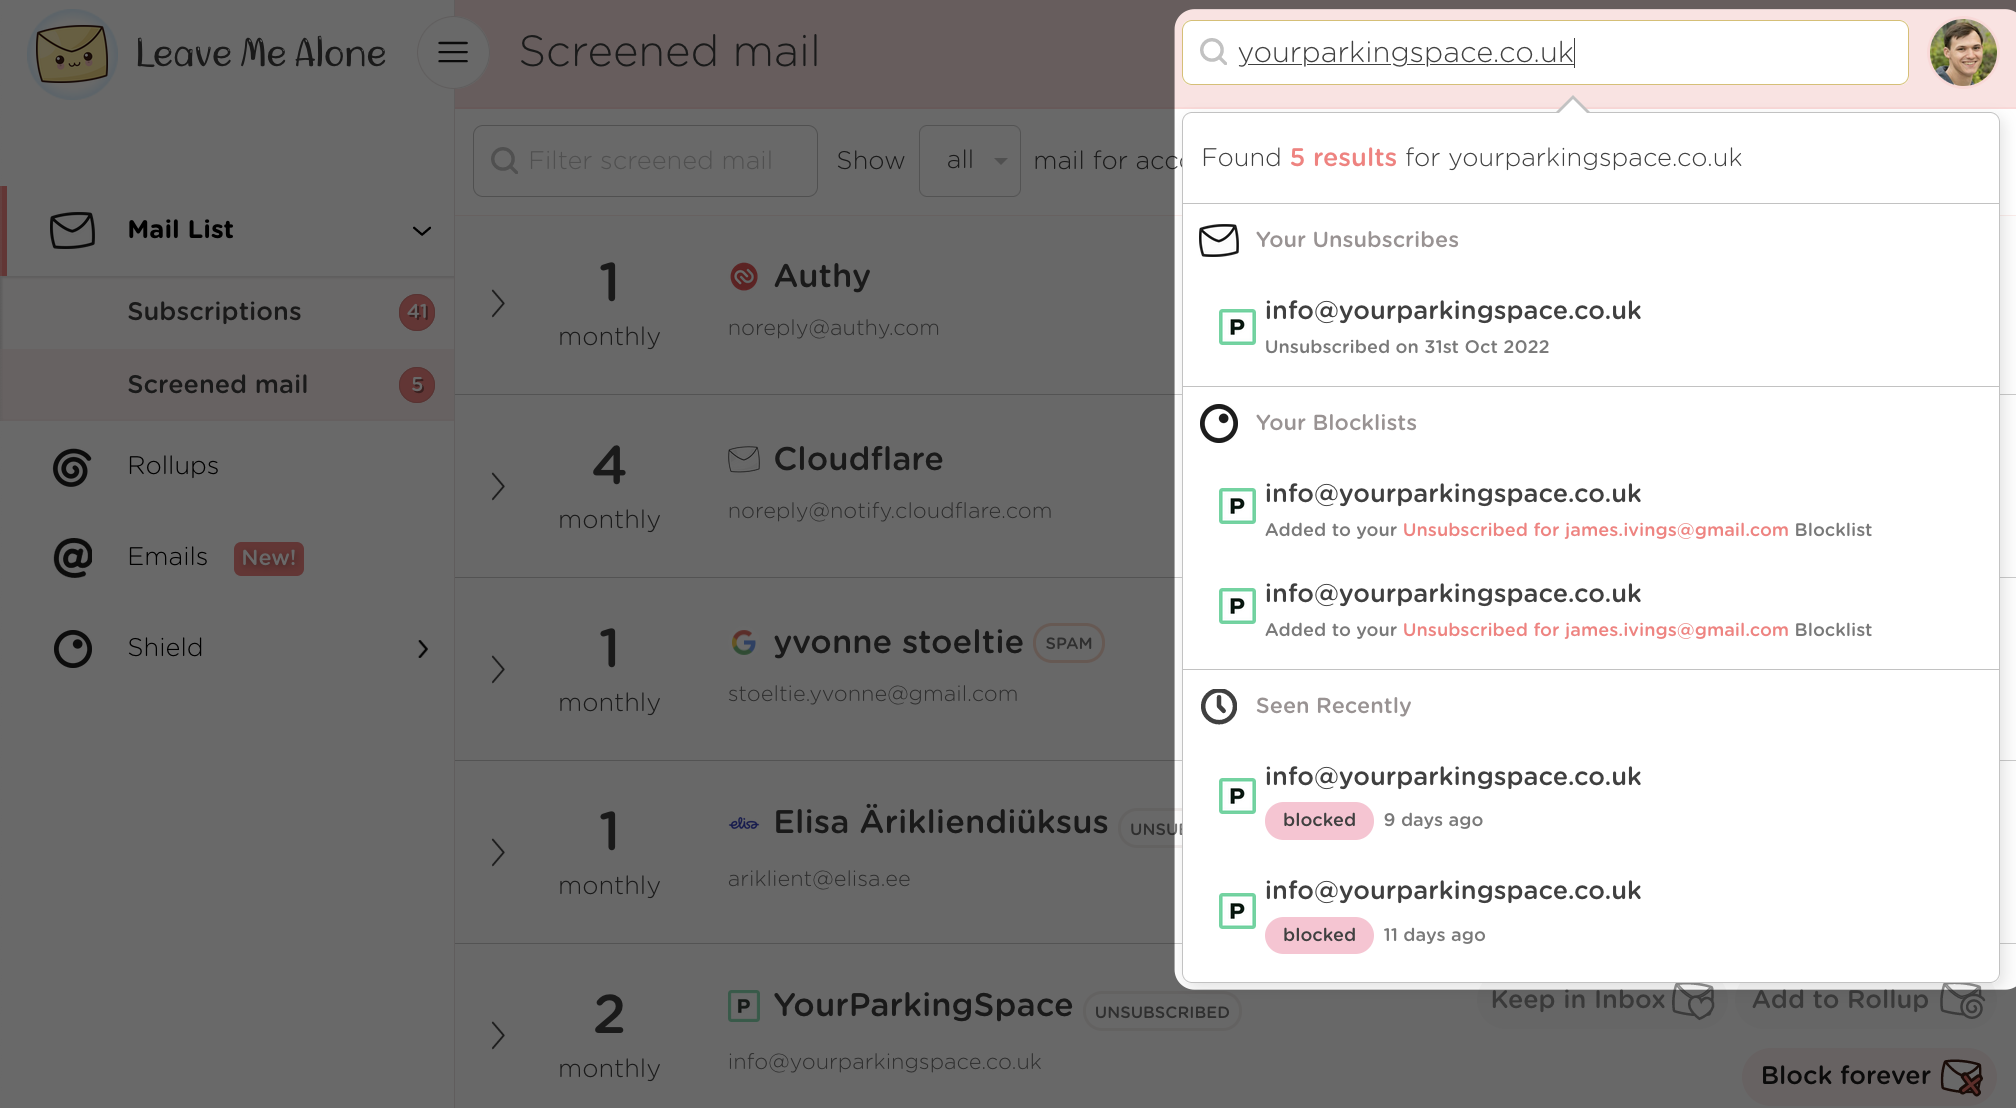
Task: Collapse the Mail List section
Action: pyautogui.click(x=422, y=231)
